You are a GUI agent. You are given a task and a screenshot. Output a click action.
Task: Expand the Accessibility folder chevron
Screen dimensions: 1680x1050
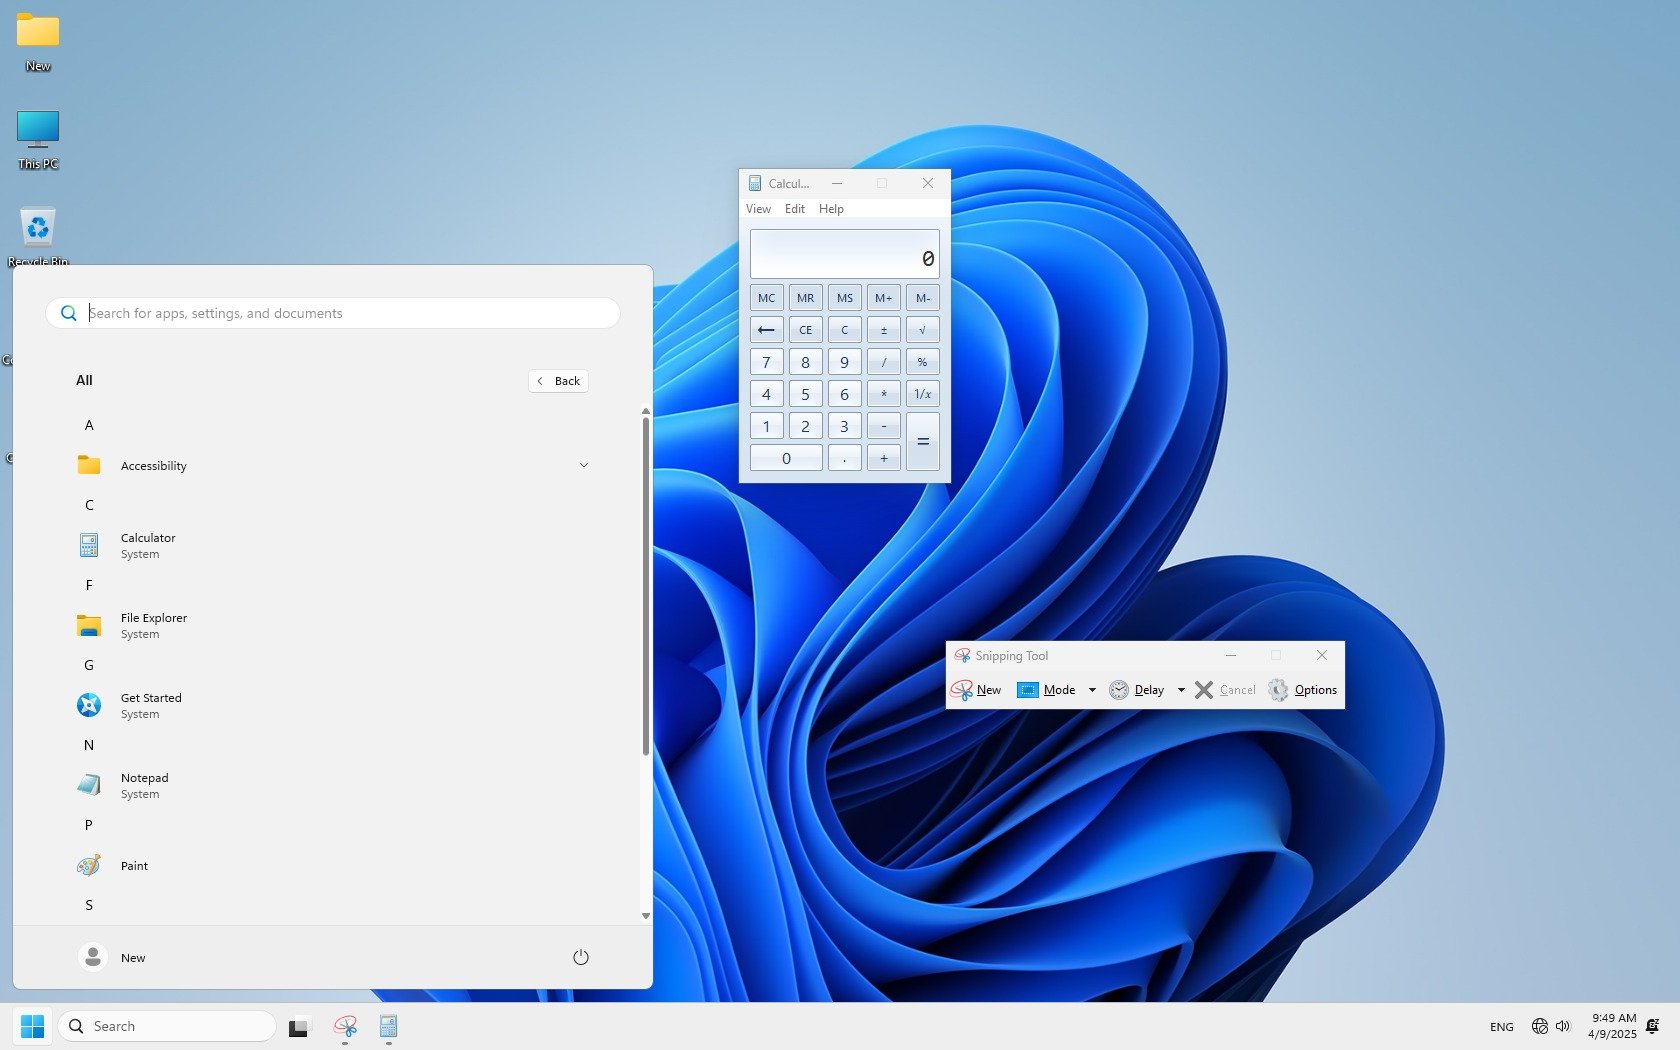[584, 465]
